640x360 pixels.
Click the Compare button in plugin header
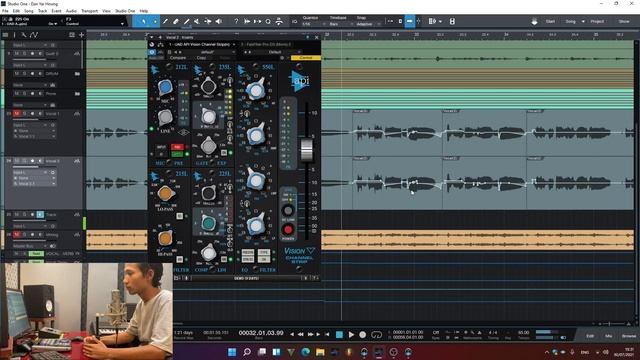(x=178, y=58)
